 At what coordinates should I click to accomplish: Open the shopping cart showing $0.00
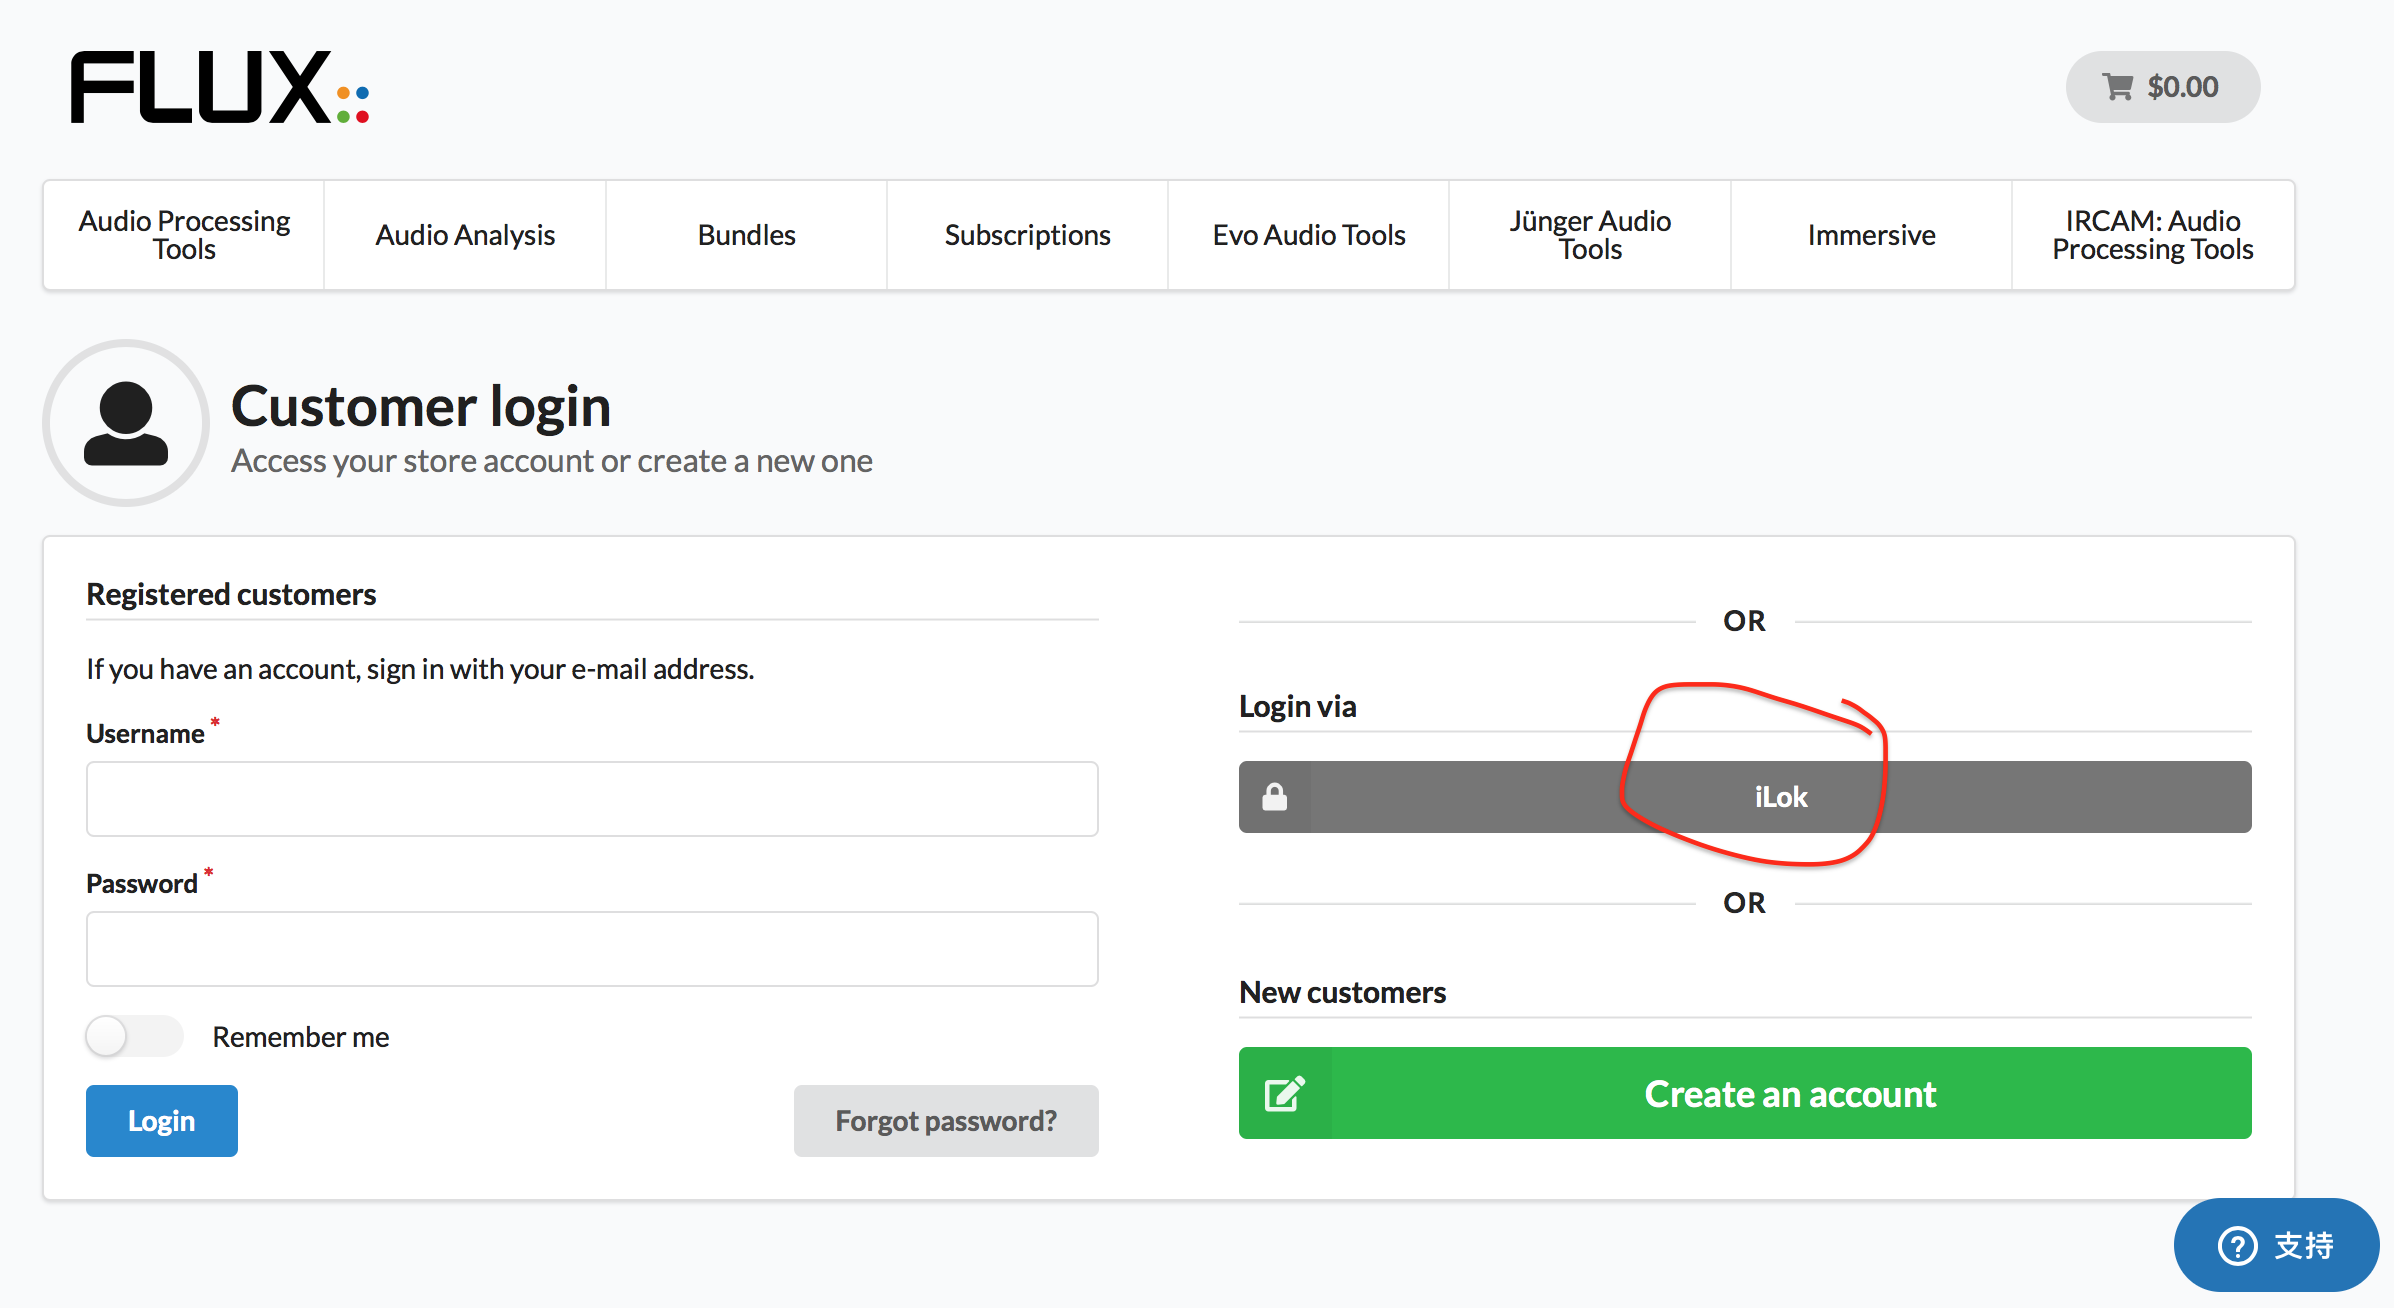(x=2162, y=87)
